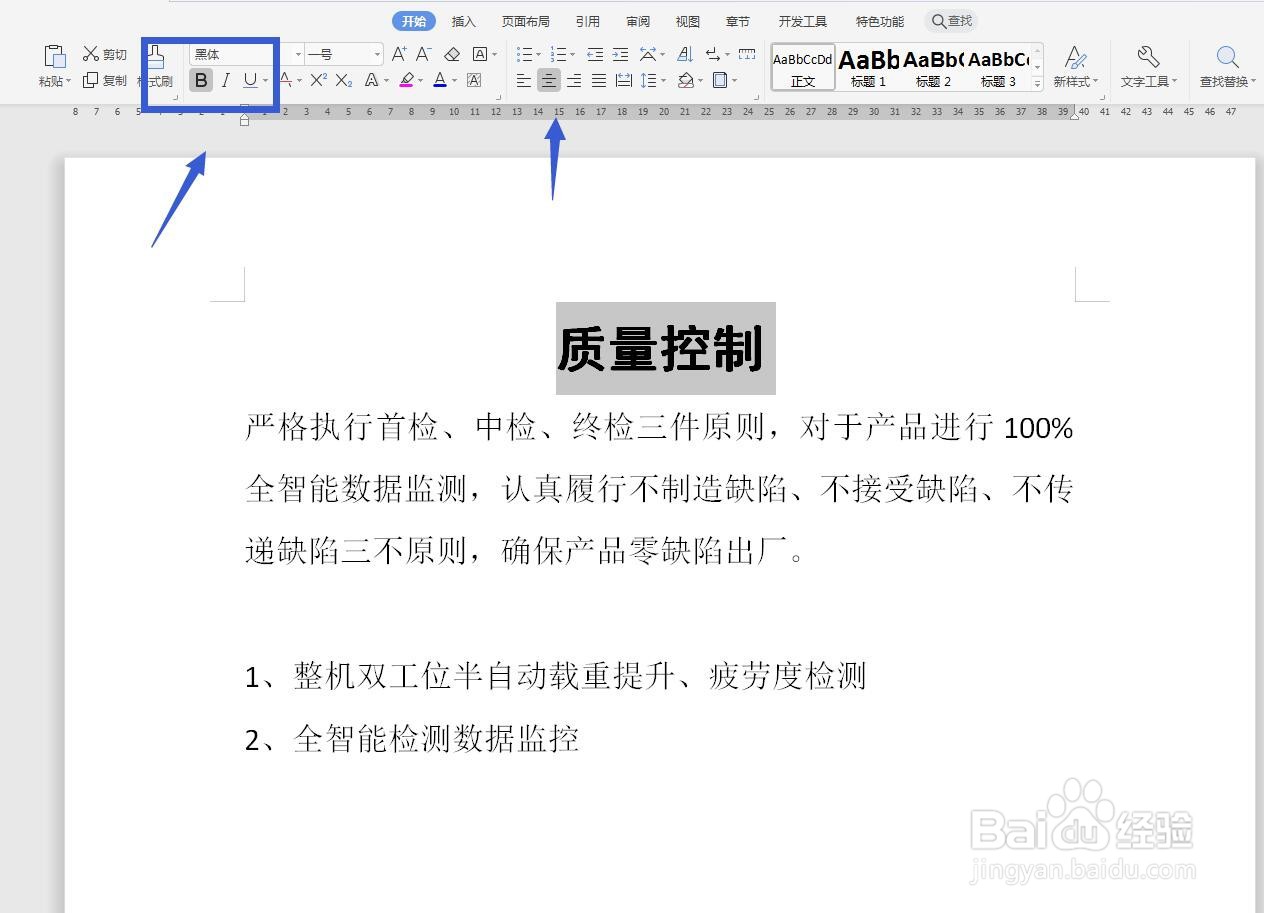Click the highlight color marker swatch

[407, 80]
